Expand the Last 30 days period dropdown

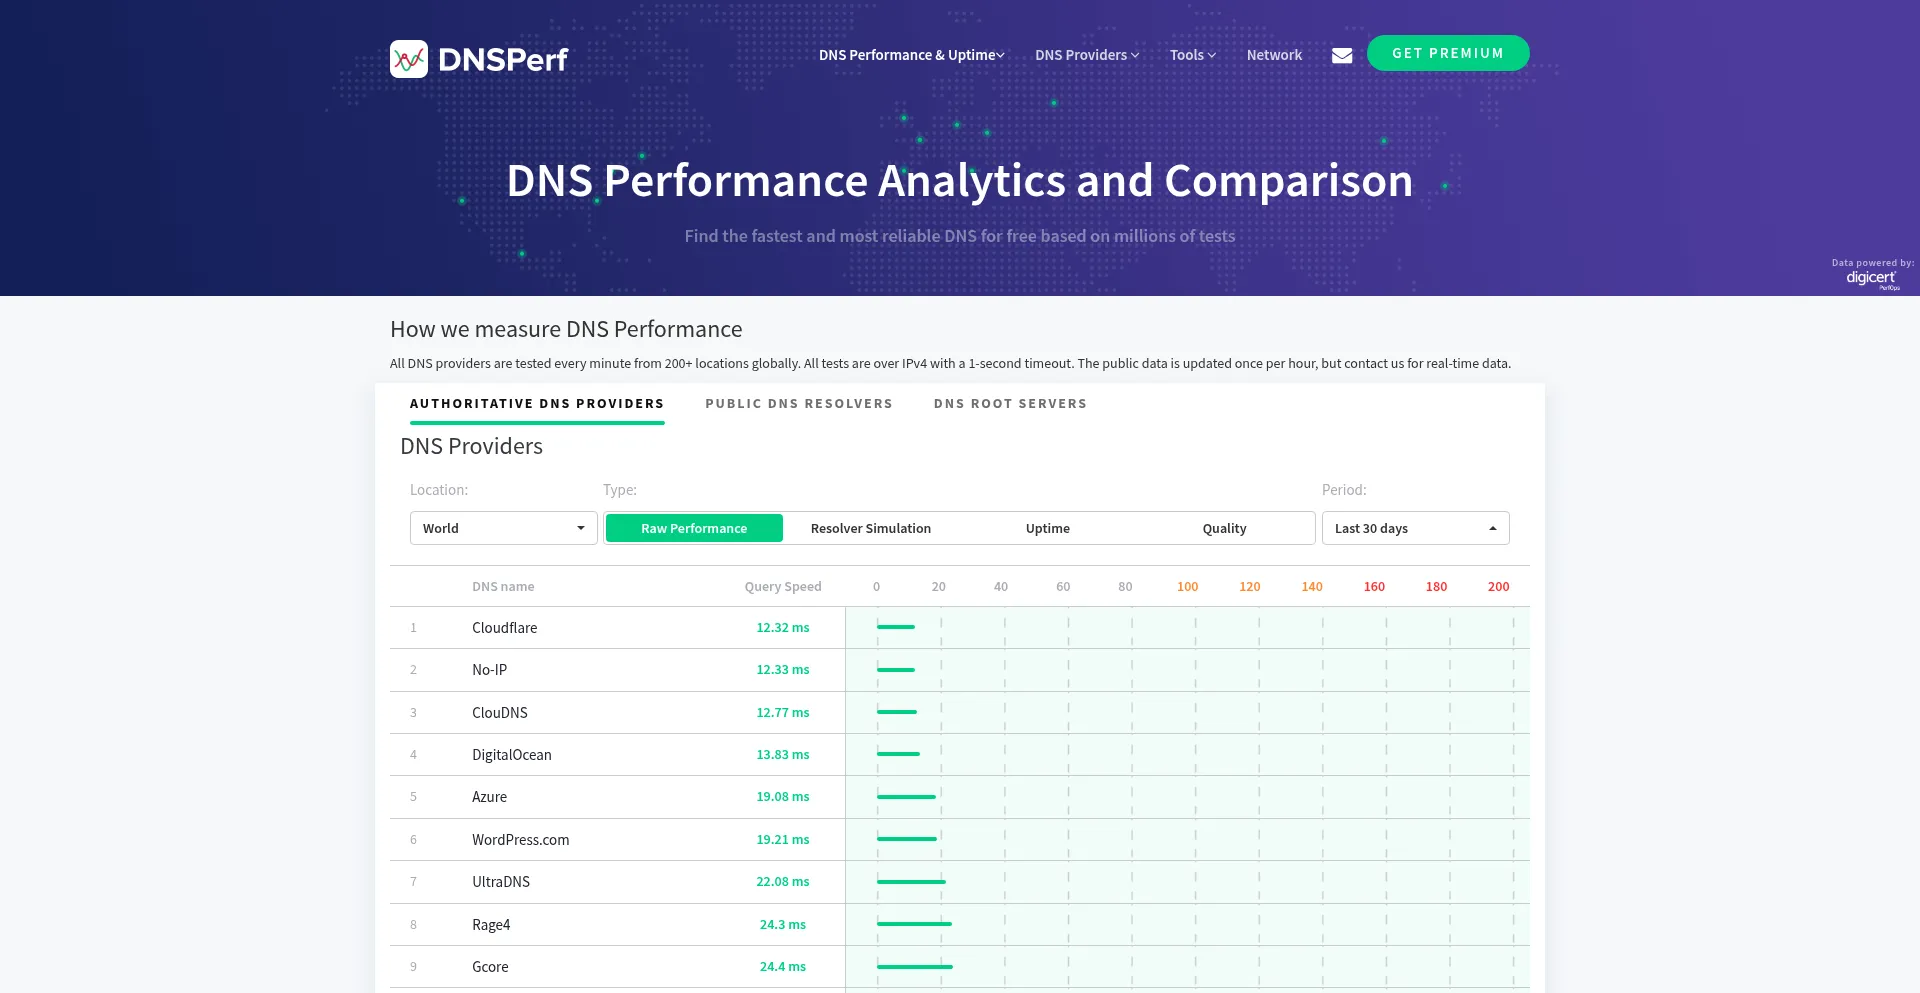point(1415,528)
